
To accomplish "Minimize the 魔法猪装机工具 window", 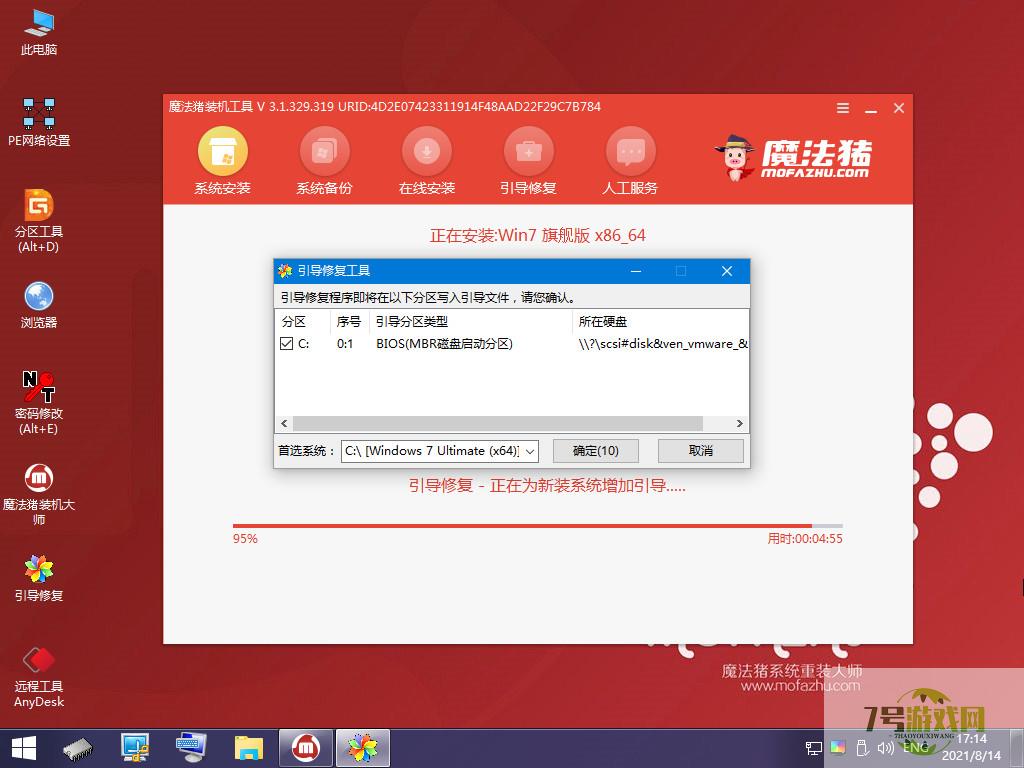I will [x=871, y=108].
